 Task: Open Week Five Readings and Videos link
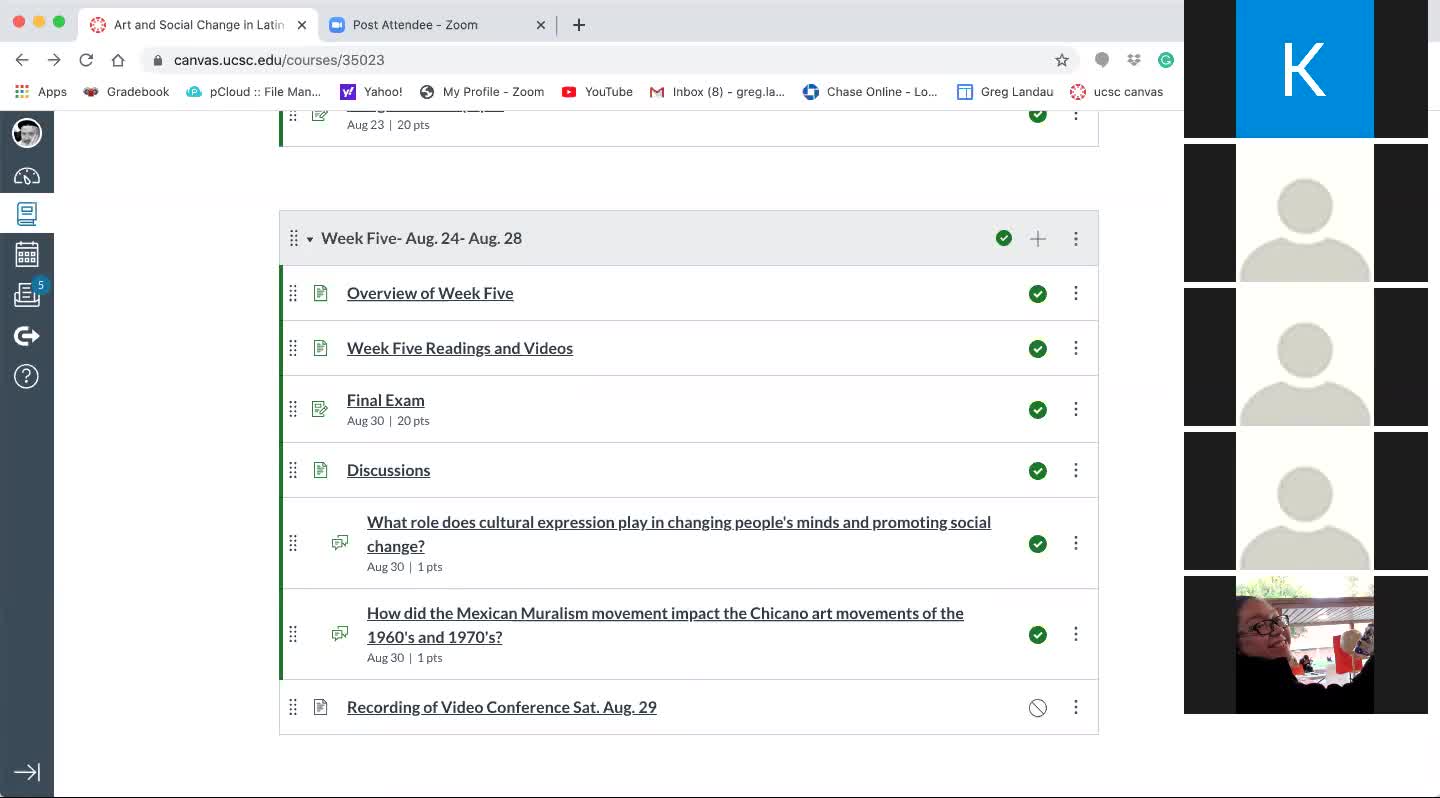tap(459, 348)
